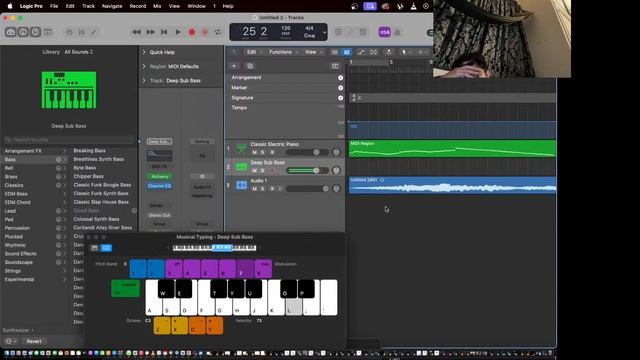640x360 pixels.
Task: Show the Smart Controls button
Action: click(x=69, y=32)
